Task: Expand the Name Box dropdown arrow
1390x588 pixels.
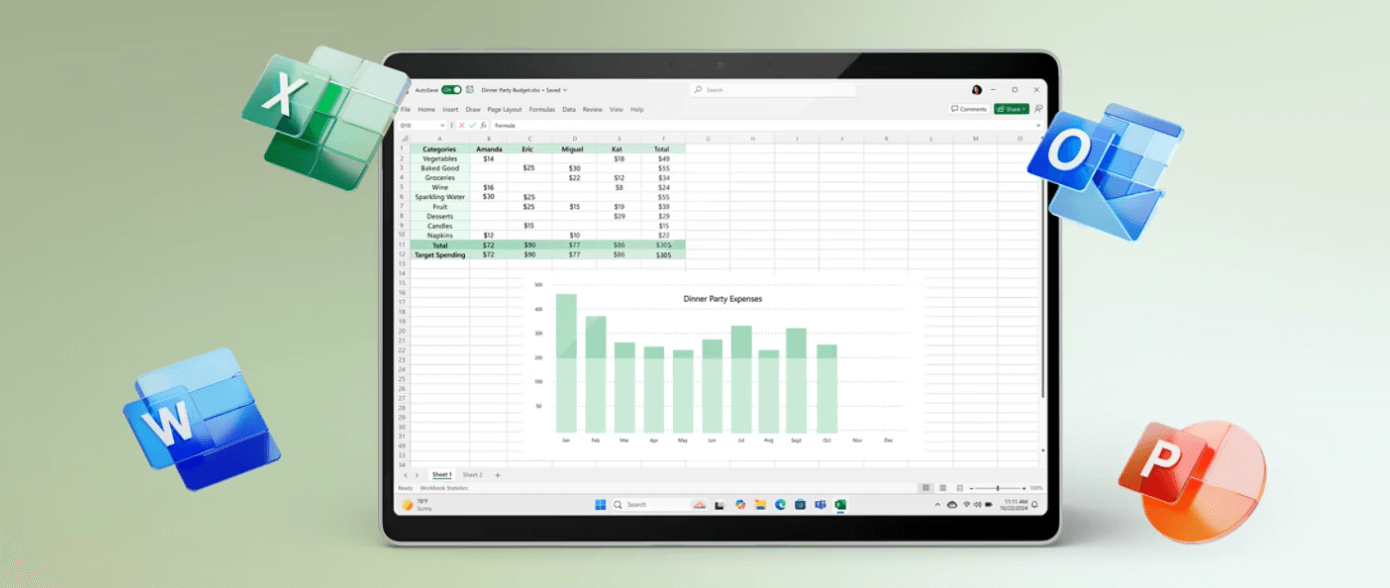Action: coord(442,126)
